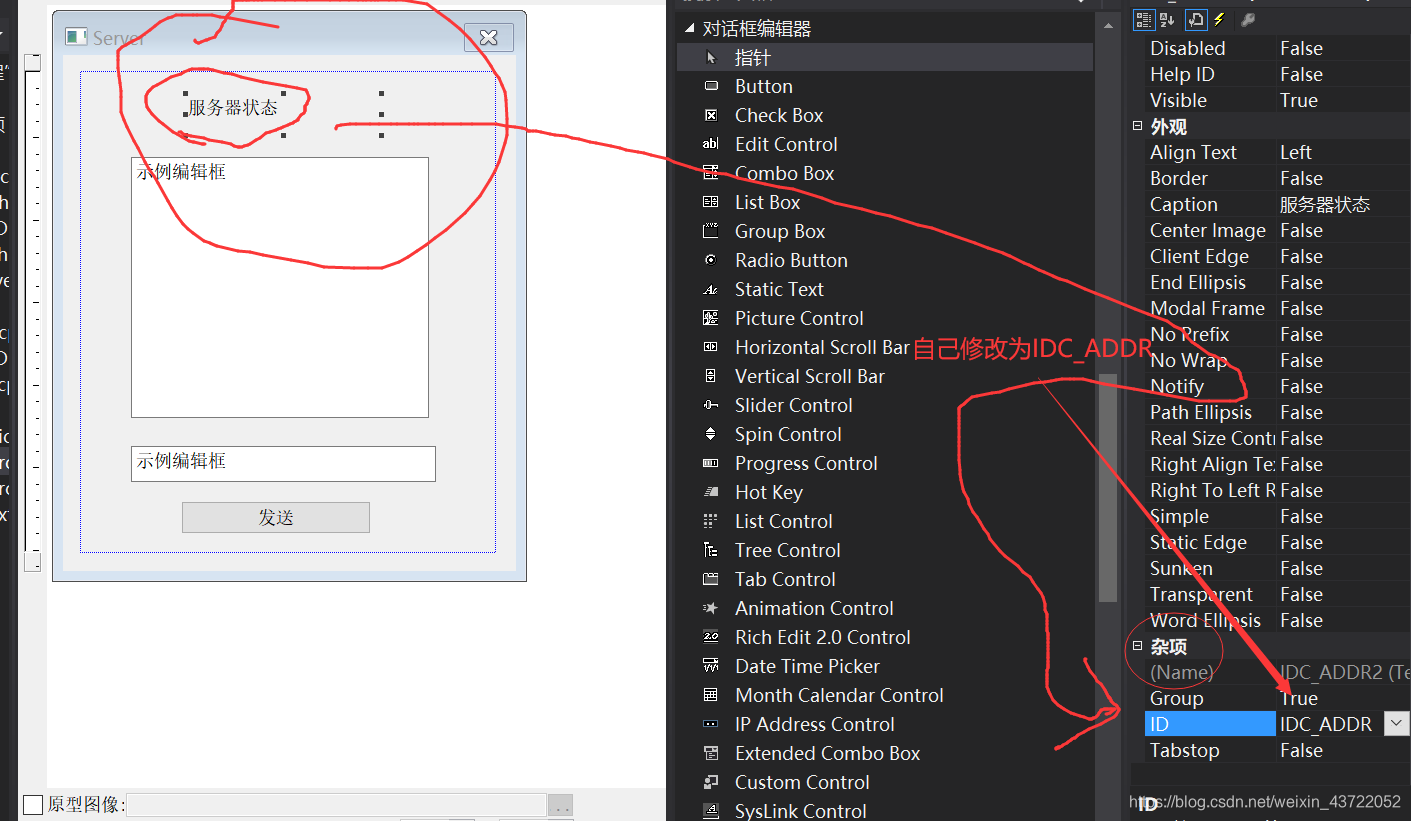This screenshot has width=1411, height=821.
Task: Select the Transparent property row
Action: (1278, 594)
